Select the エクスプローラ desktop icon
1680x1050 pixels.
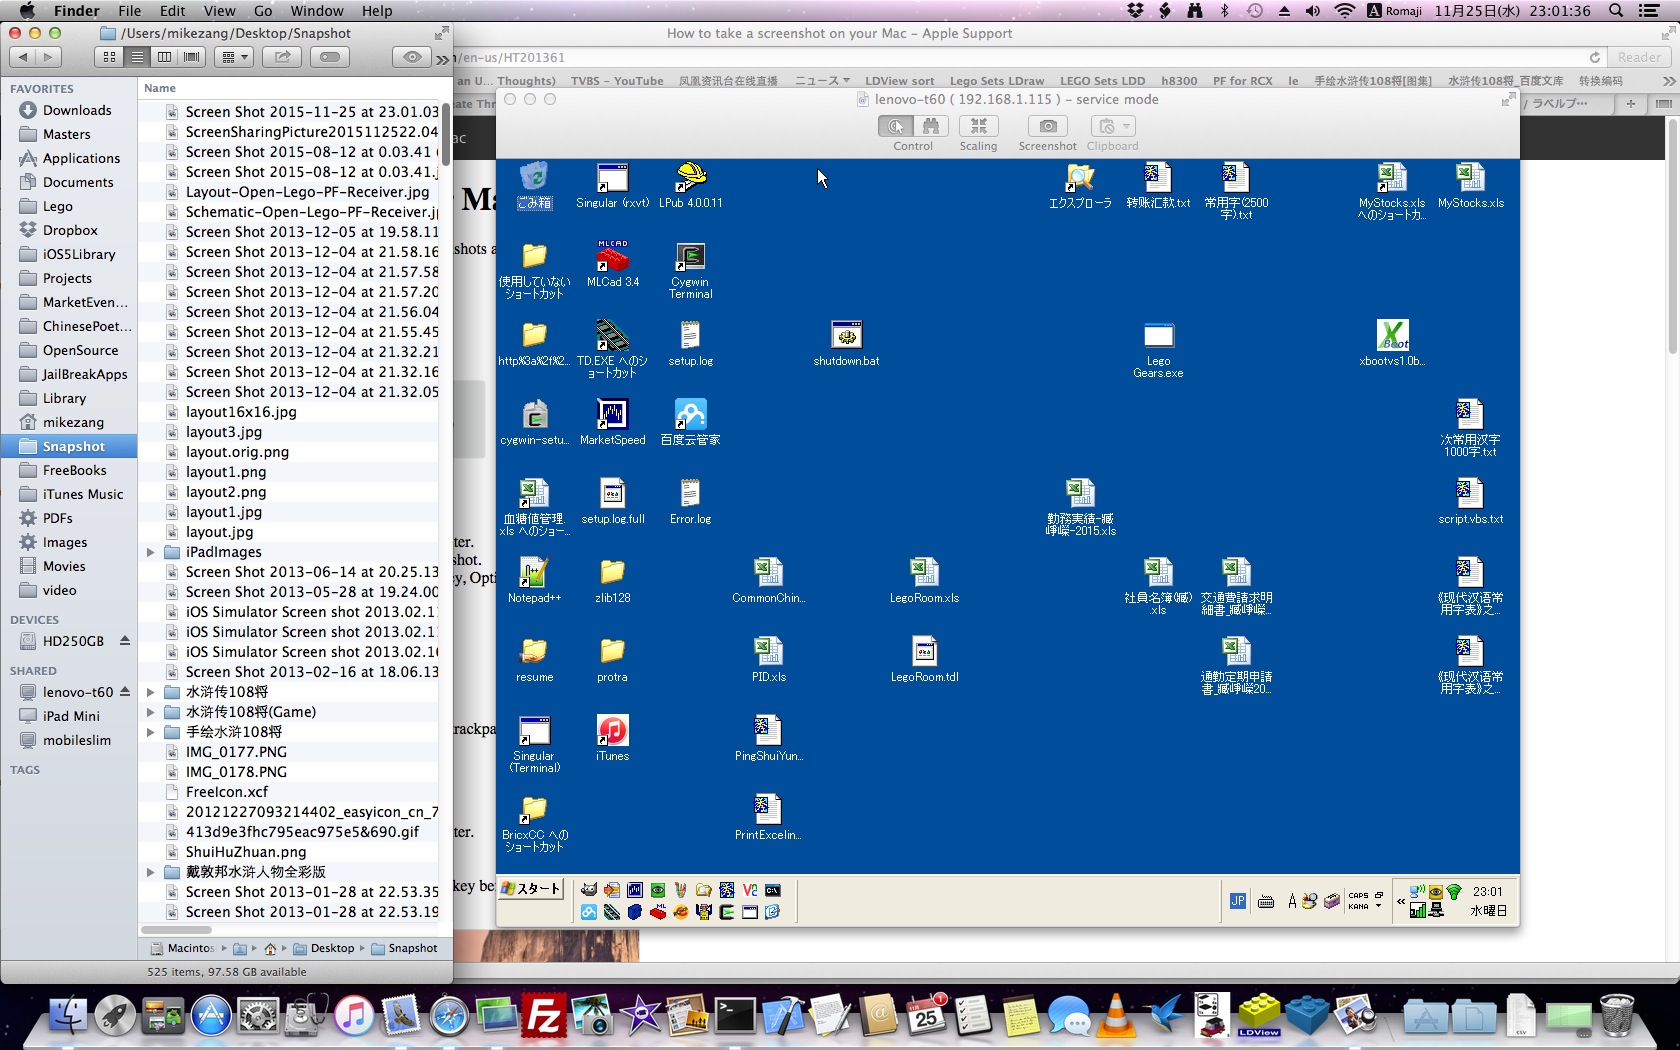[x=1080, y=185]
